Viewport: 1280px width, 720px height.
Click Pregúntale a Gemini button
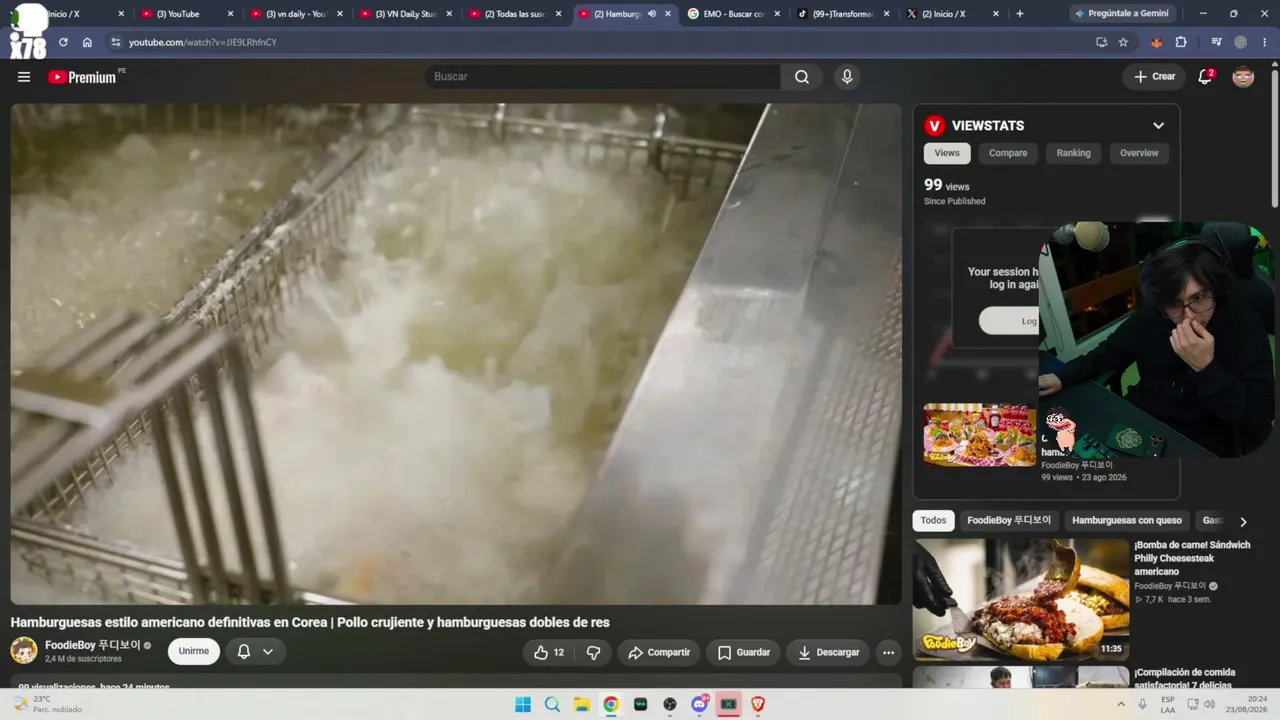[1121, 14]
